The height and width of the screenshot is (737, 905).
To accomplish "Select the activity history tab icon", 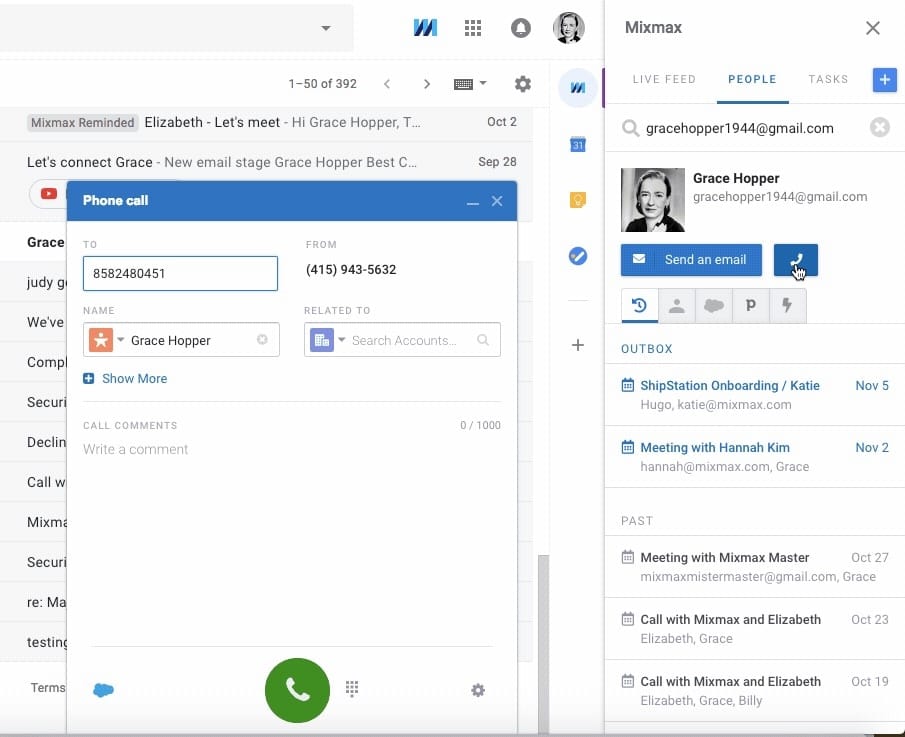I will 640,305.
